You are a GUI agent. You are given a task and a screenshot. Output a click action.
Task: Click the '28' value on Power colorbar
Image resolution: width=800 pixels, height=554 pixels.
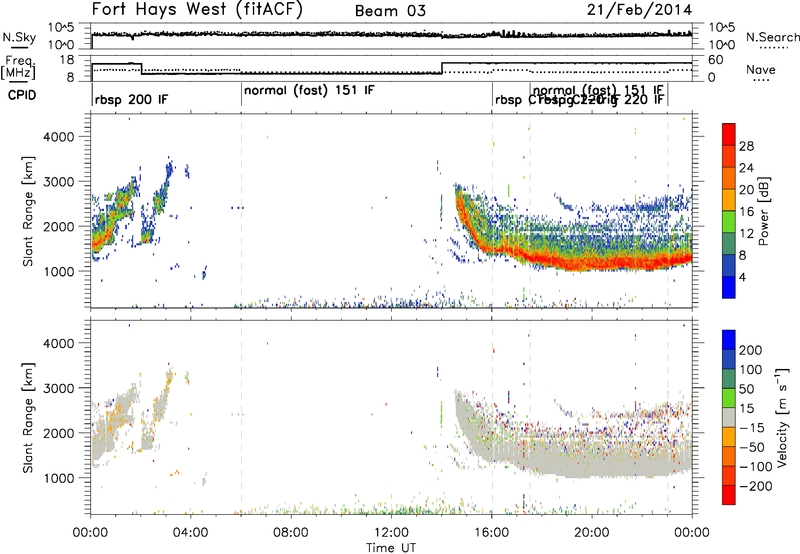point(746,146)
